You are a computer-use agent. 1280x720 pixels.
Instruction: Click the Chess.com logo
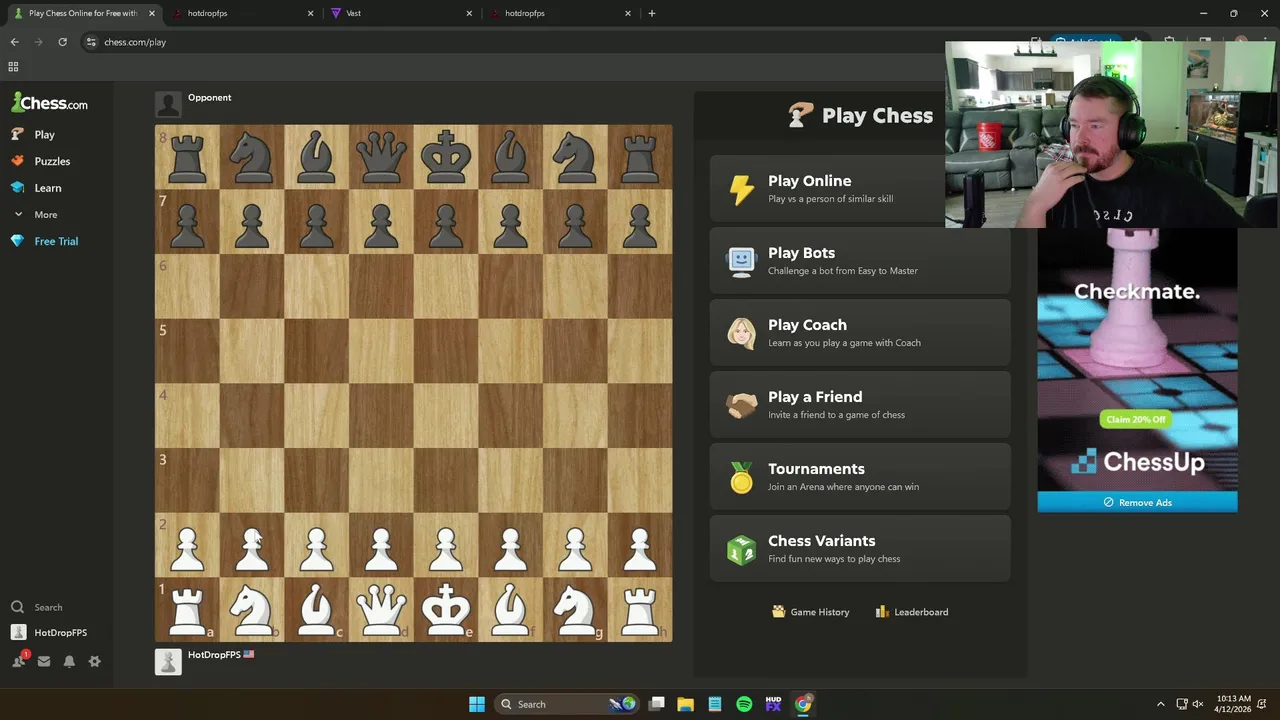tap(49, 103)
